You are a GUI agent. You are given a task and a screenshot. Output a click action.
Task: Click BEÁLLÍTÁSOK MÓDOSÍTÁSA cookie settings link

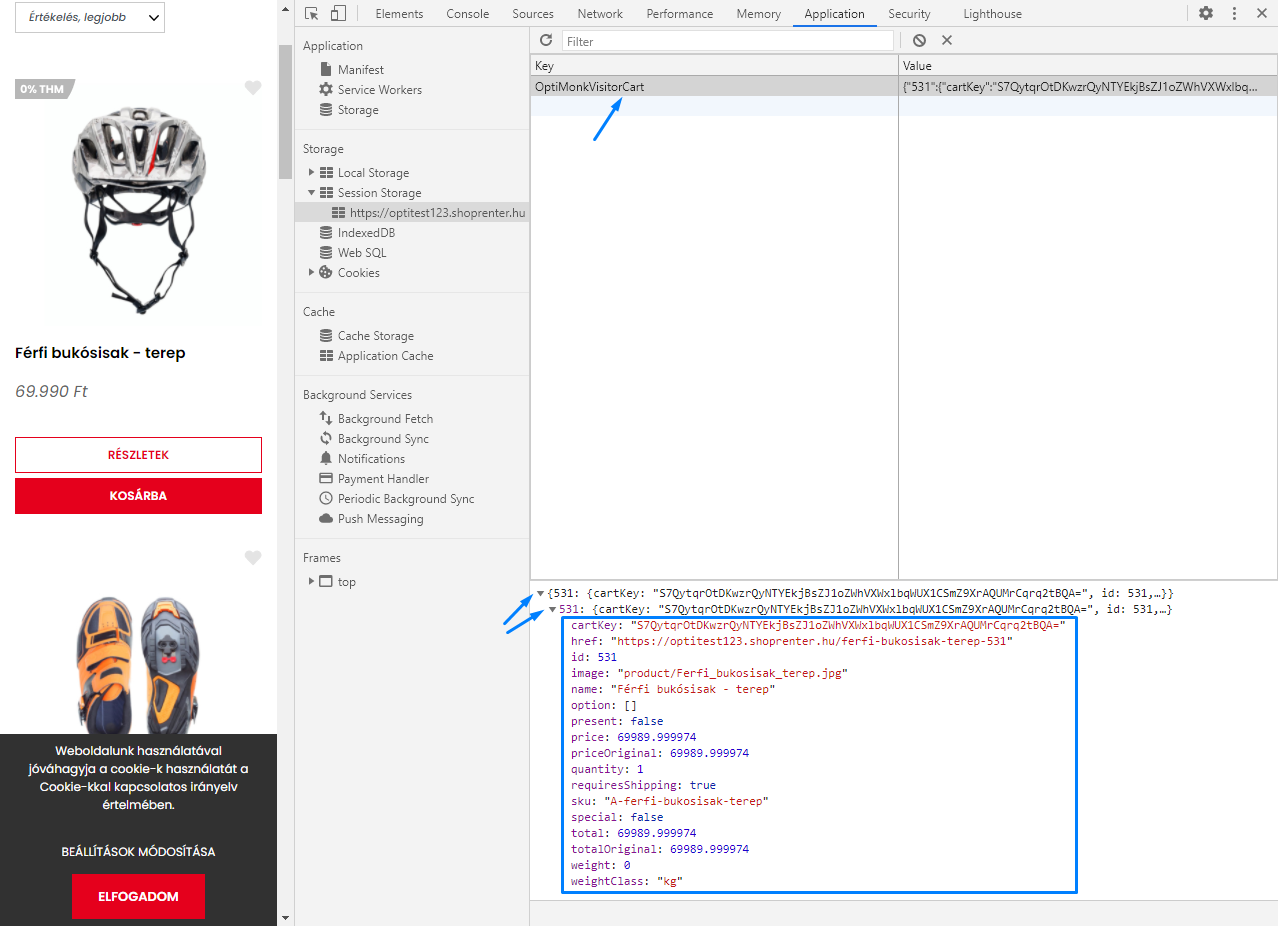[x=138, y=852]
